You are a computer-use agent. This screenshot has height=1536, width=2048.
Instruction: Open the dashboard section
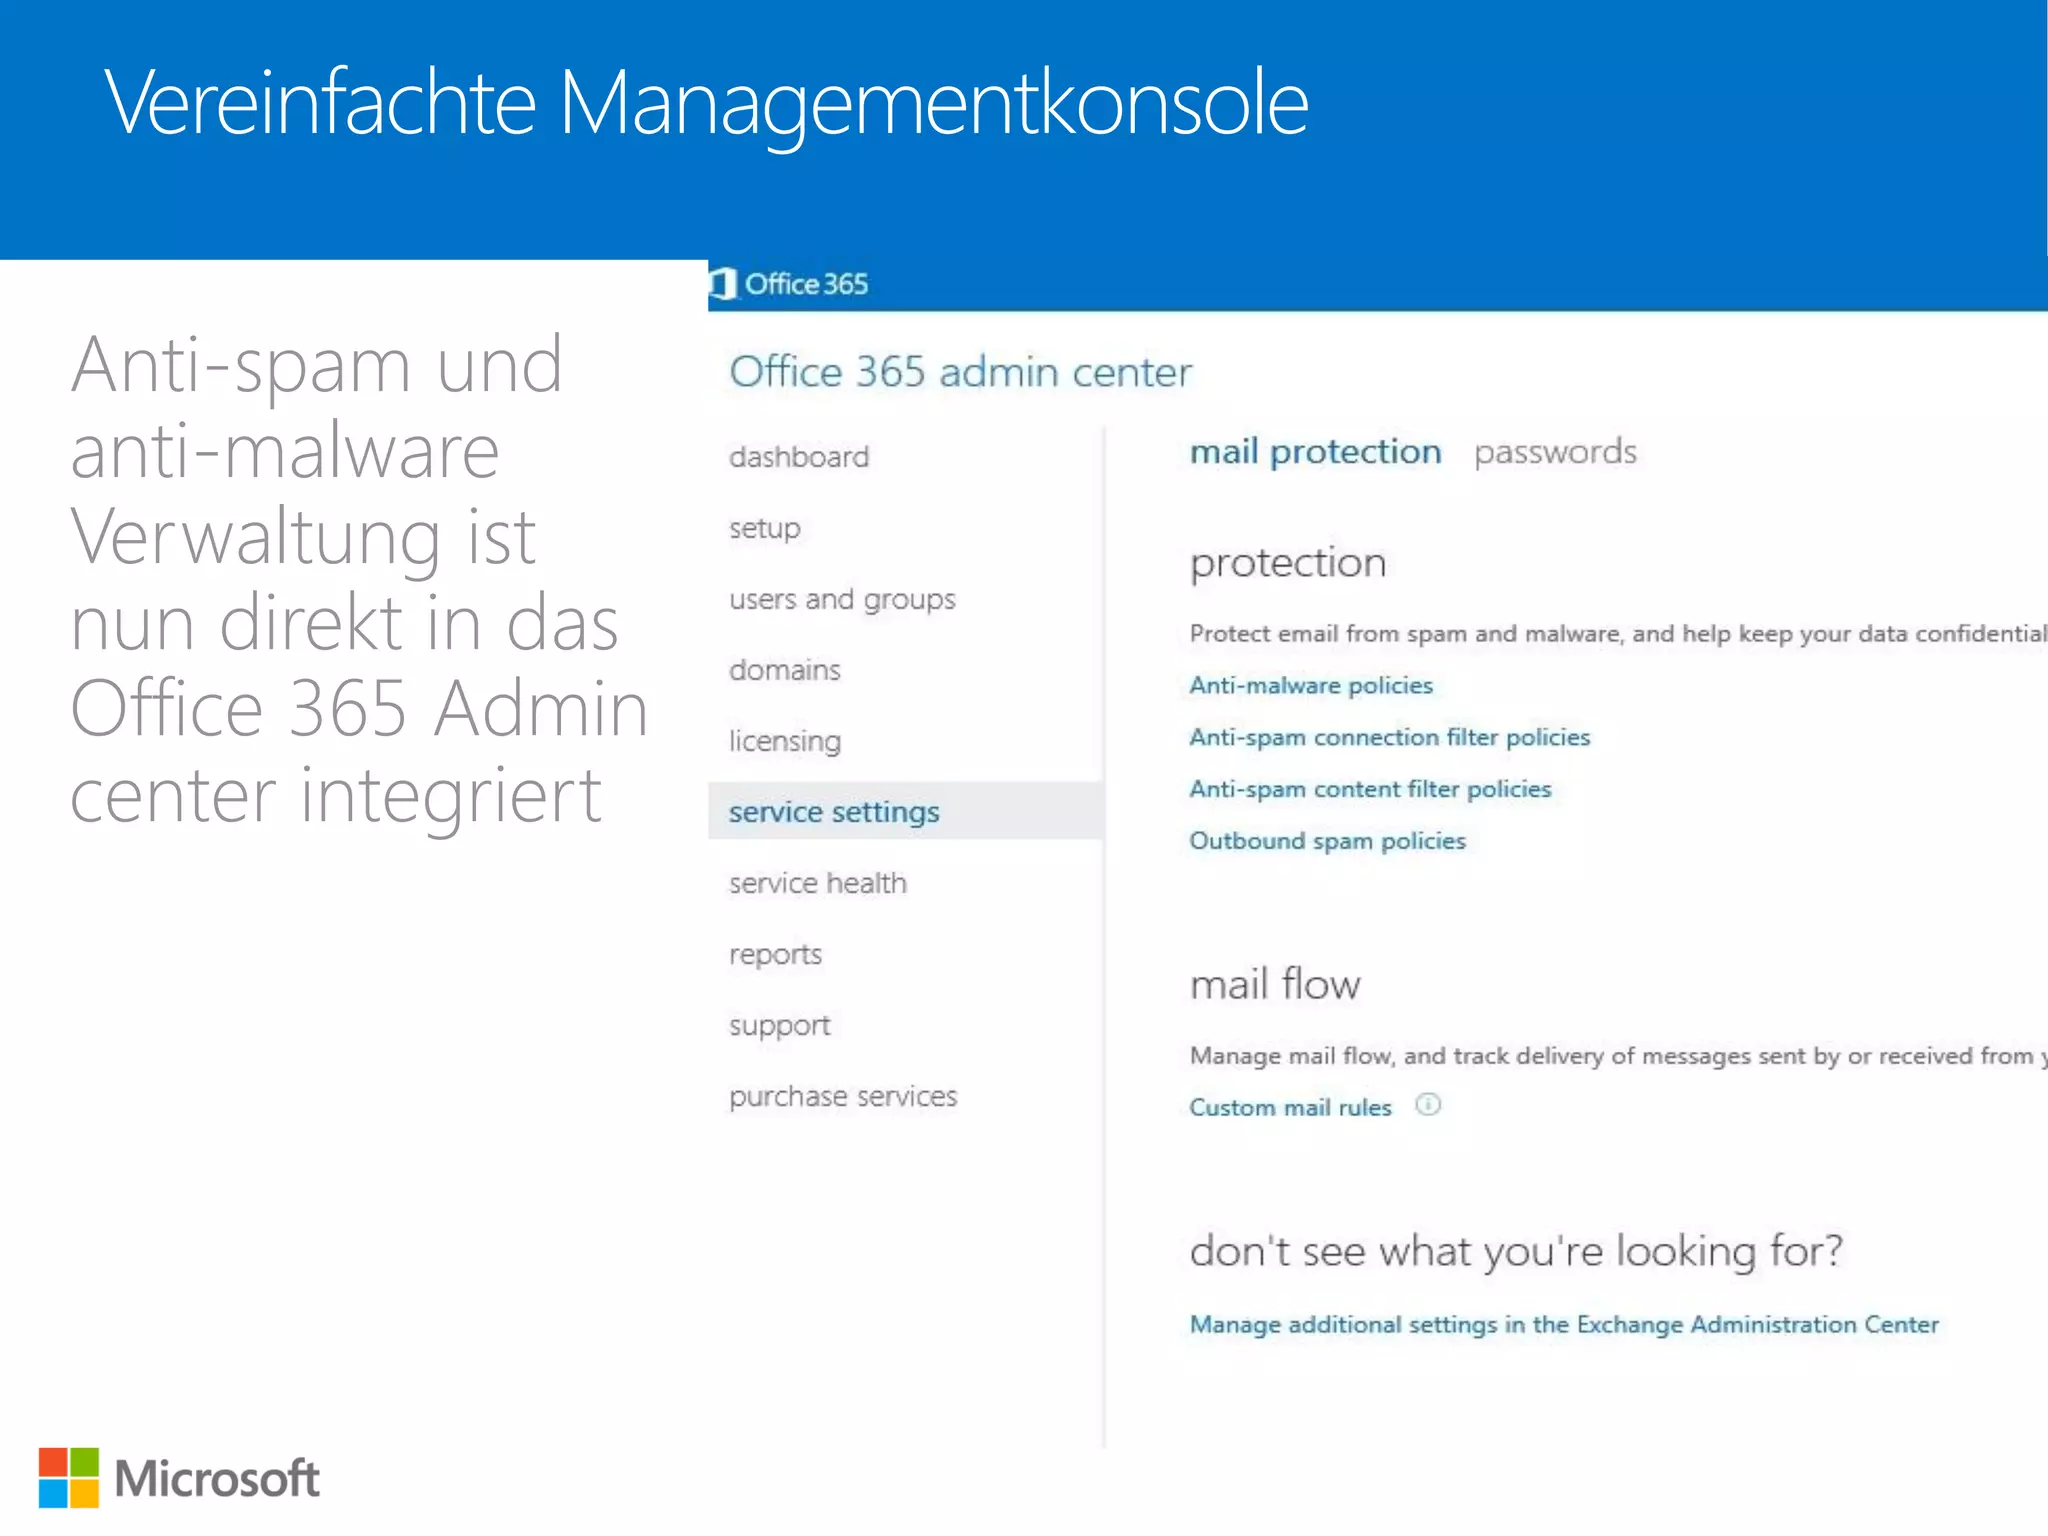(x=799, y=457)
